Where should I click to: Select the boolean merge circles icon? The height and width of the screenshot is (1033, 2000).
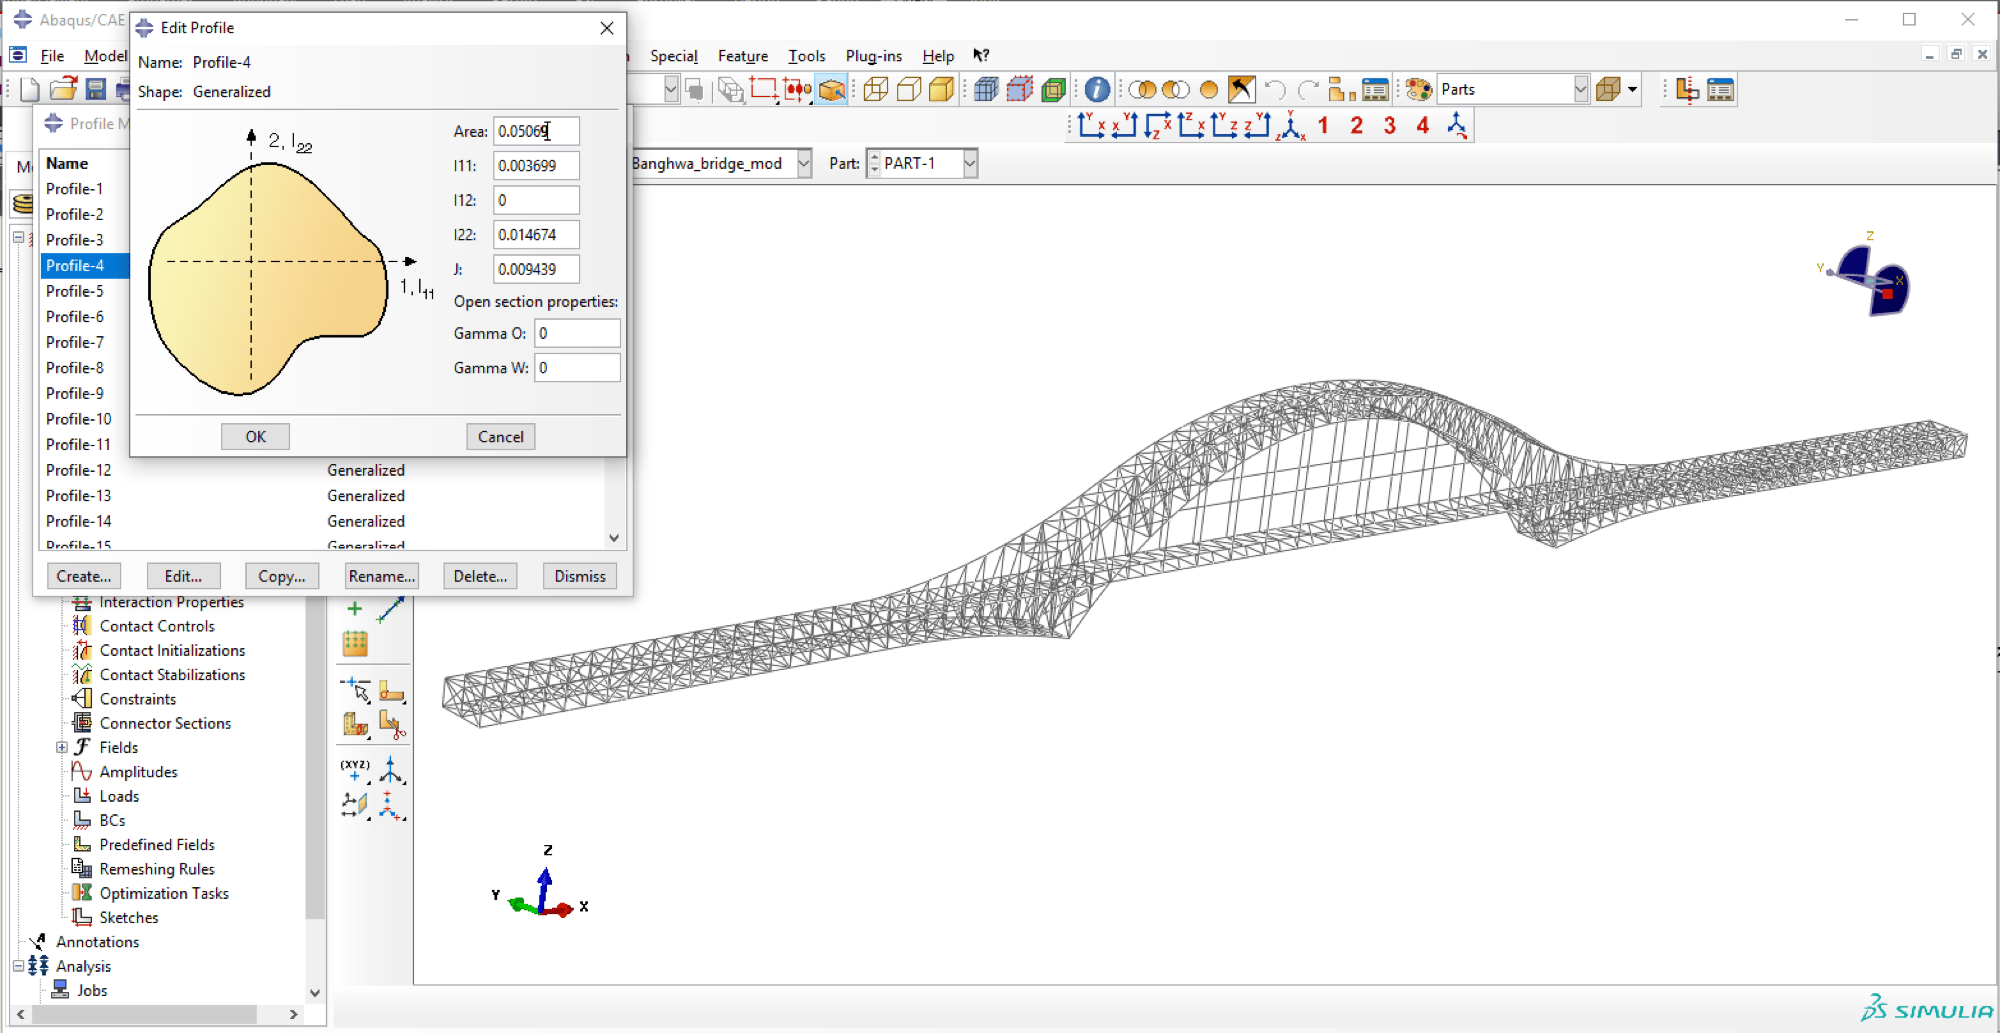(x=1142, y=89)
